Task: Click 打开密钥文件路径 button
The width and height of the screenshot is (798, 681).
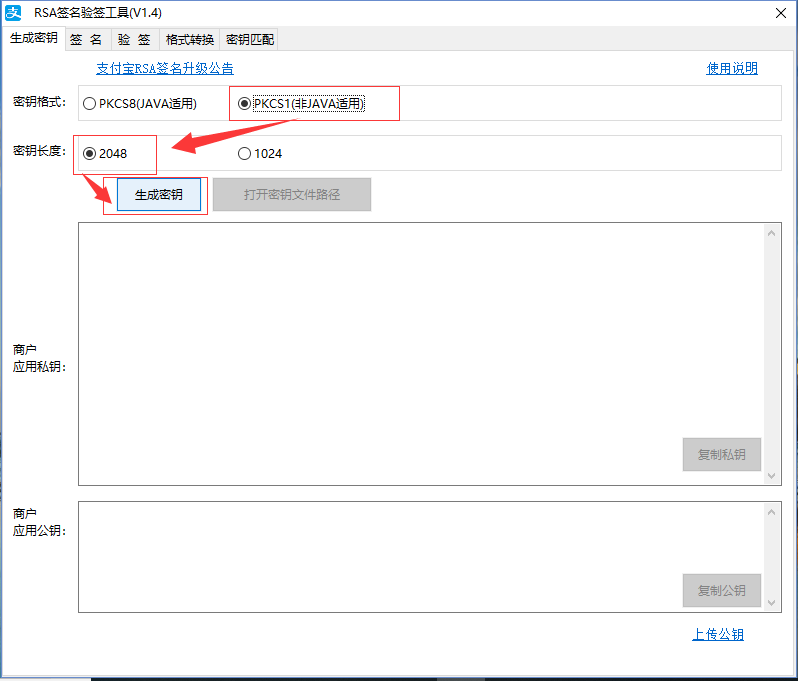Action: click(x=292, y=194)
